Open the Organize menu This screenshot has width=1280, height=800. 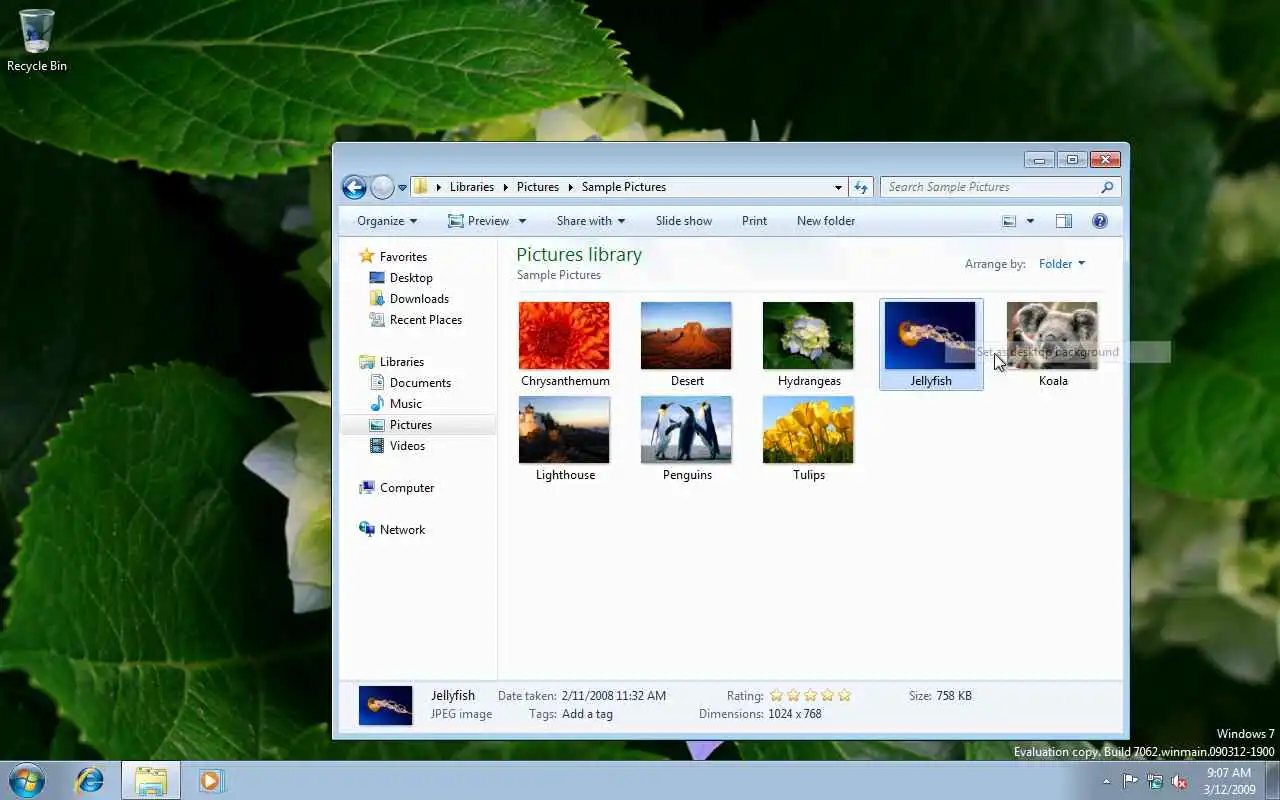click(x=387, y=221)
